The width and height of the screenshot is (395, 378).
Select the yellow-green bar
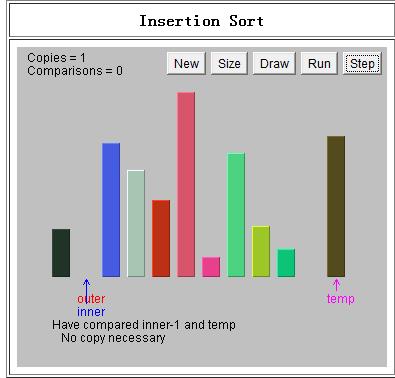(261, 252)
